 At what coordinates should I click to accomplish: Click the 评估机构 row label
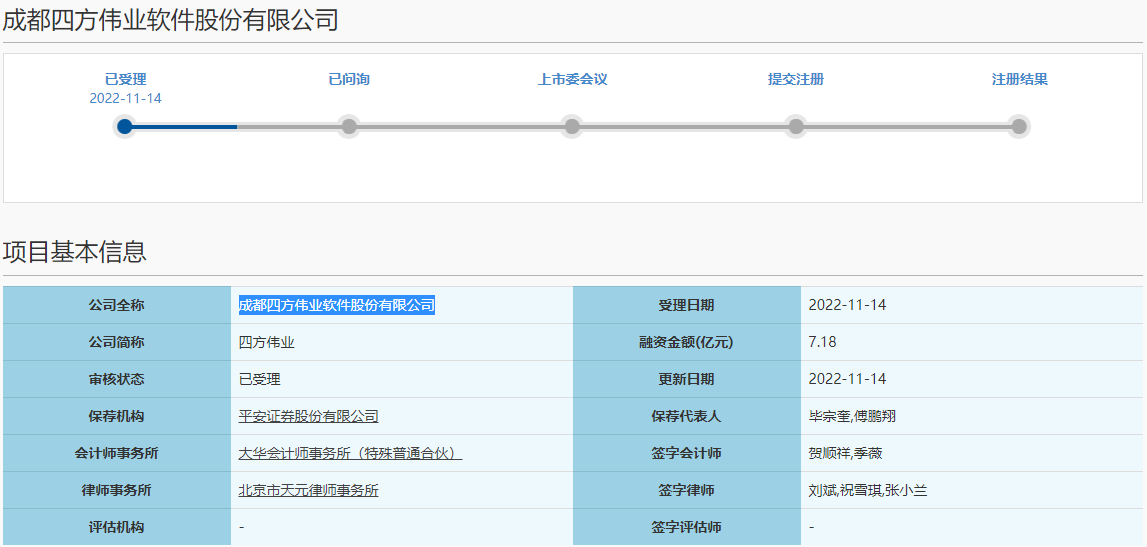pyautogui.click(x=116, y=528)
